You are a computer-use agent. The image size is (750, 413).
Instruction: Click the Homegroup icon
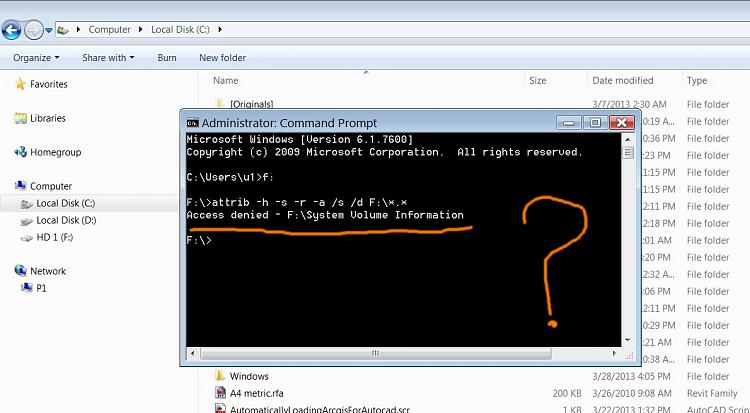point(21,152)
